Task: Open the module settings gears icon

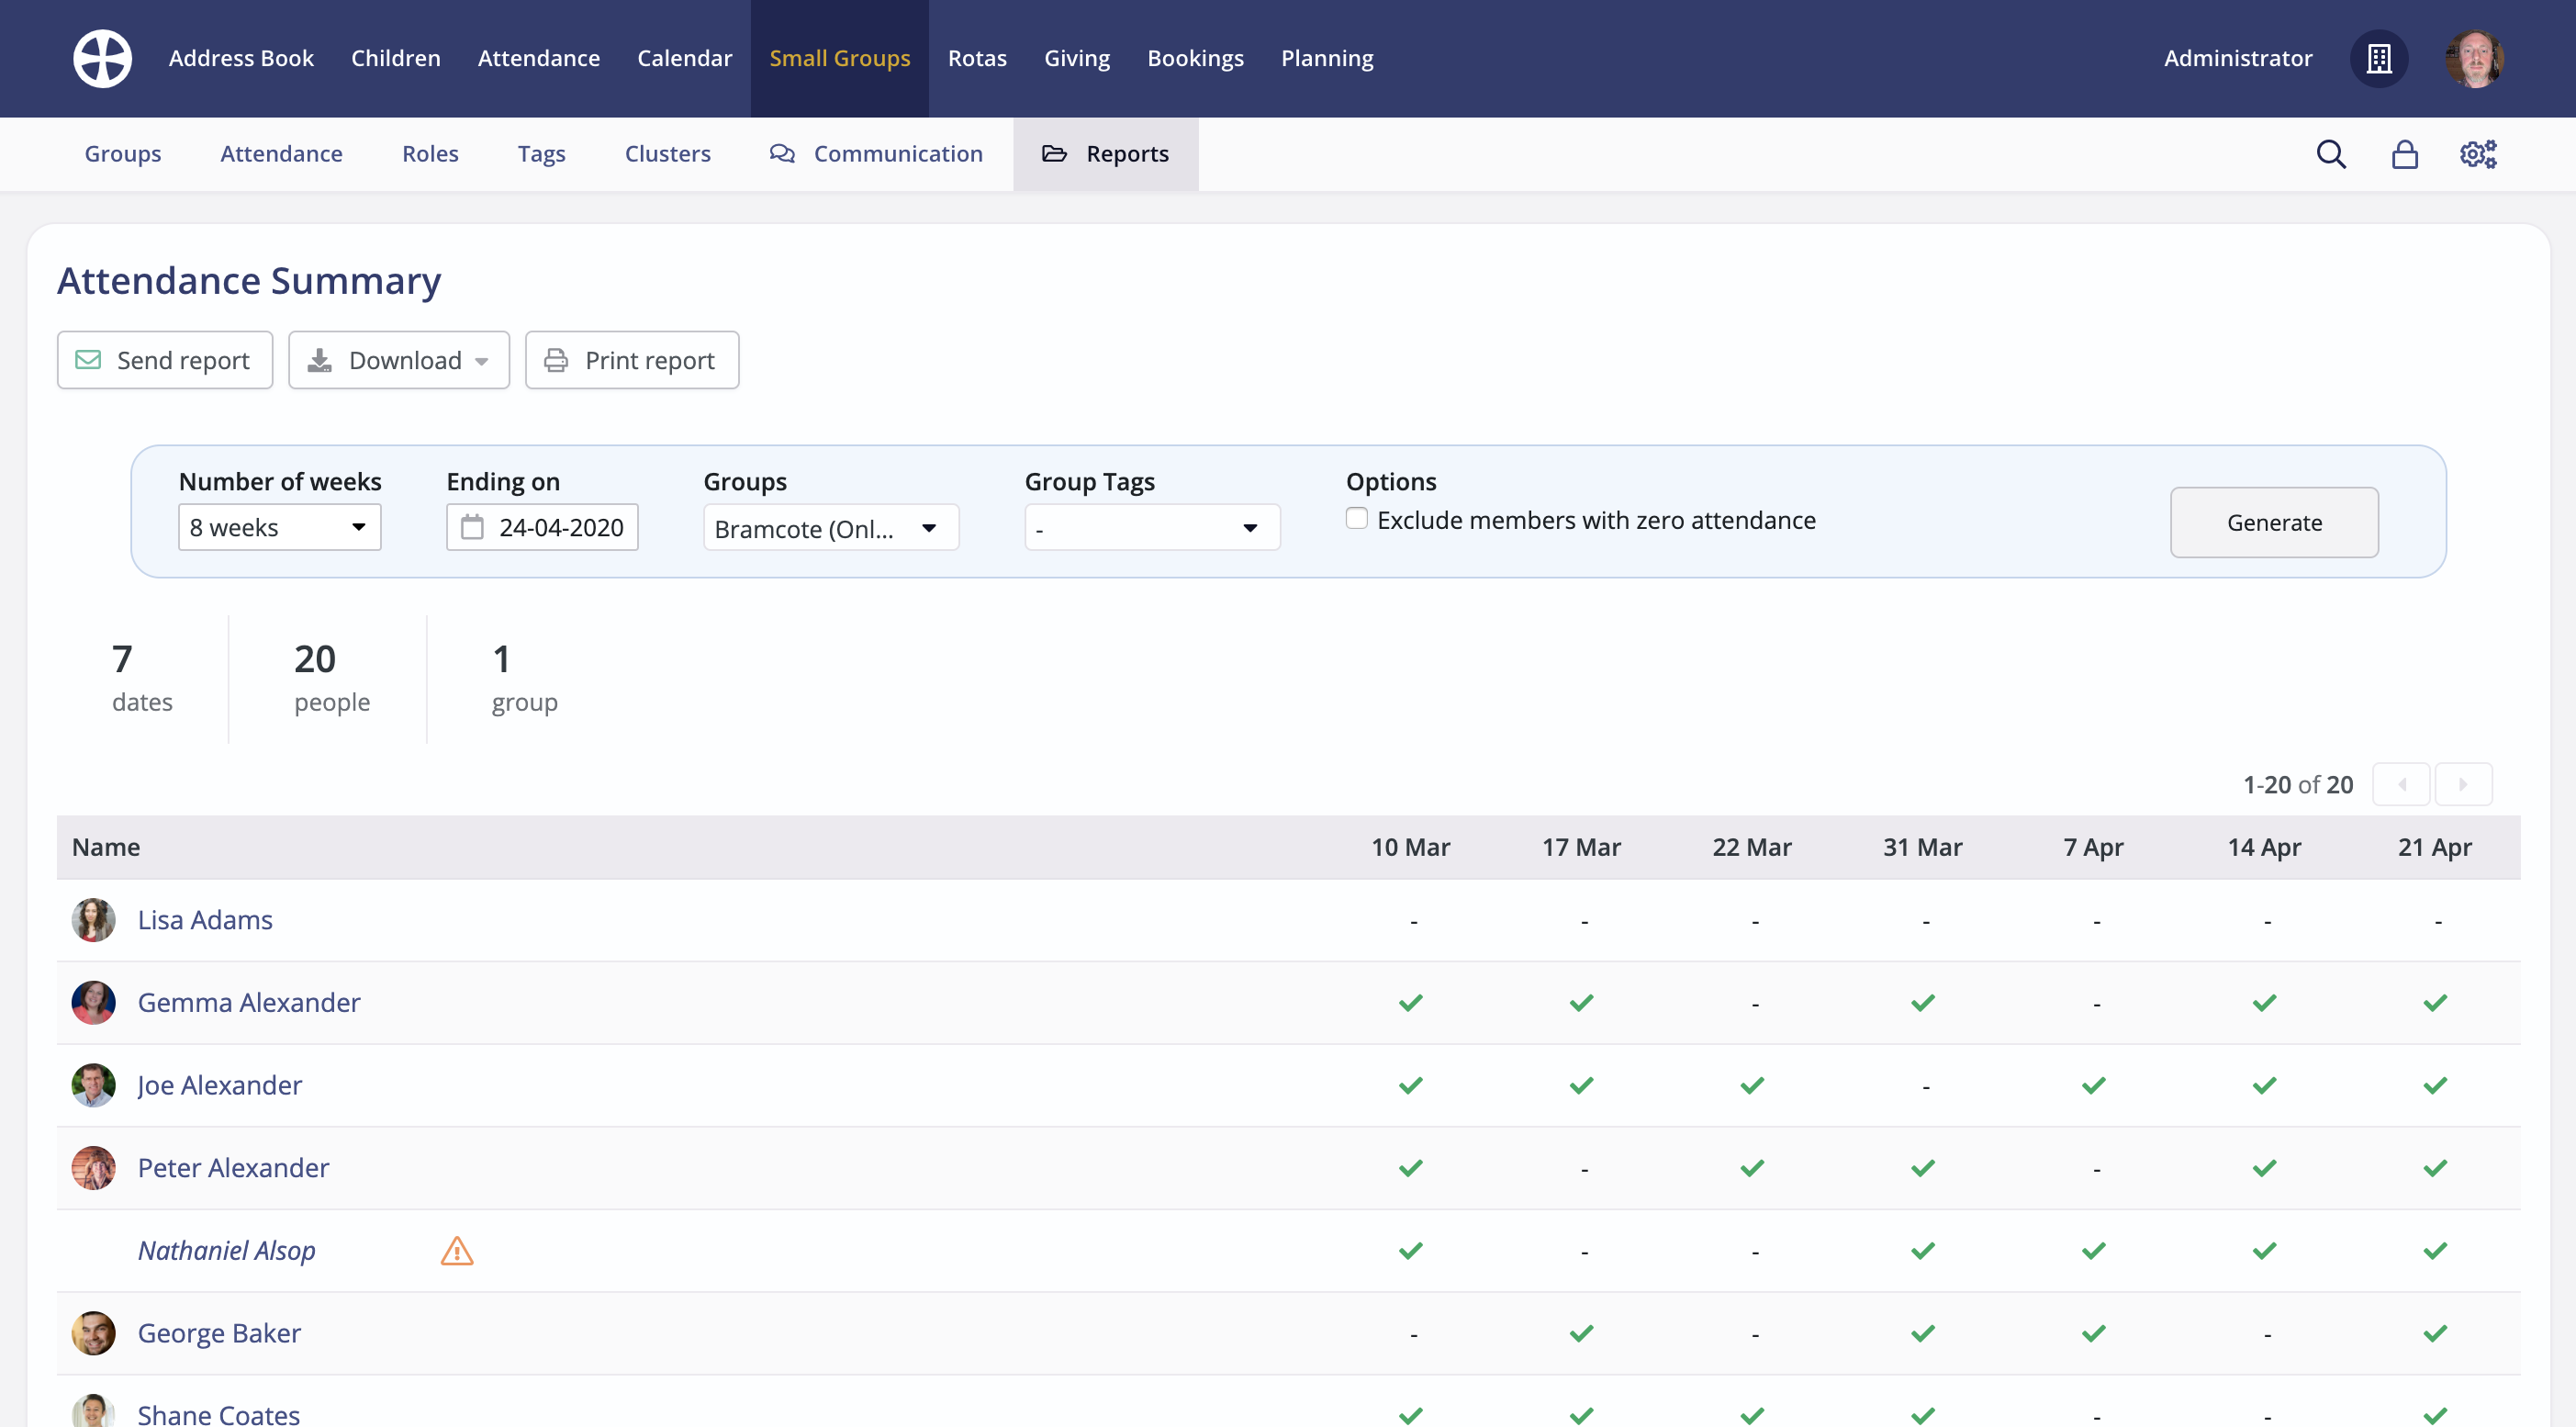Action: 2477,154
